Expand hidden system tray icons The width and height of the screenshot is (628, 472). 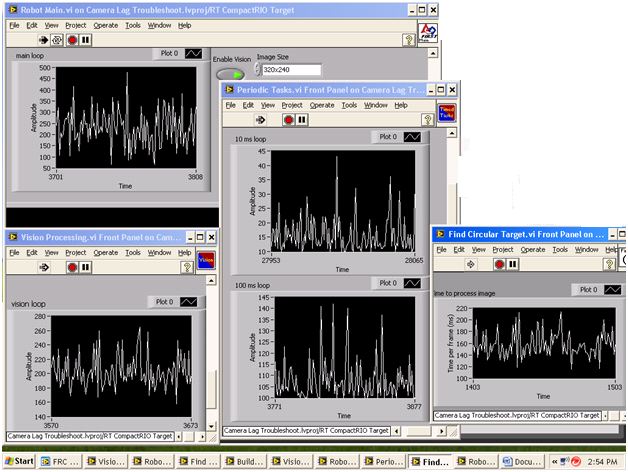pyautogui.click(x=554, y=462)
